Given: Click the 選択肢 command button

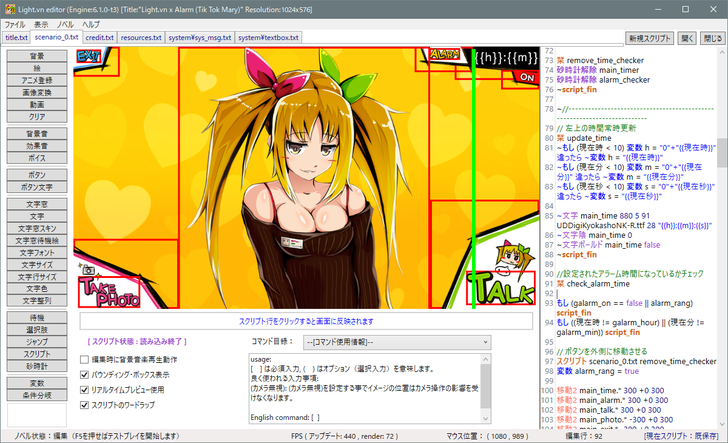Looking at the screenshot, I should coord(37,330).
